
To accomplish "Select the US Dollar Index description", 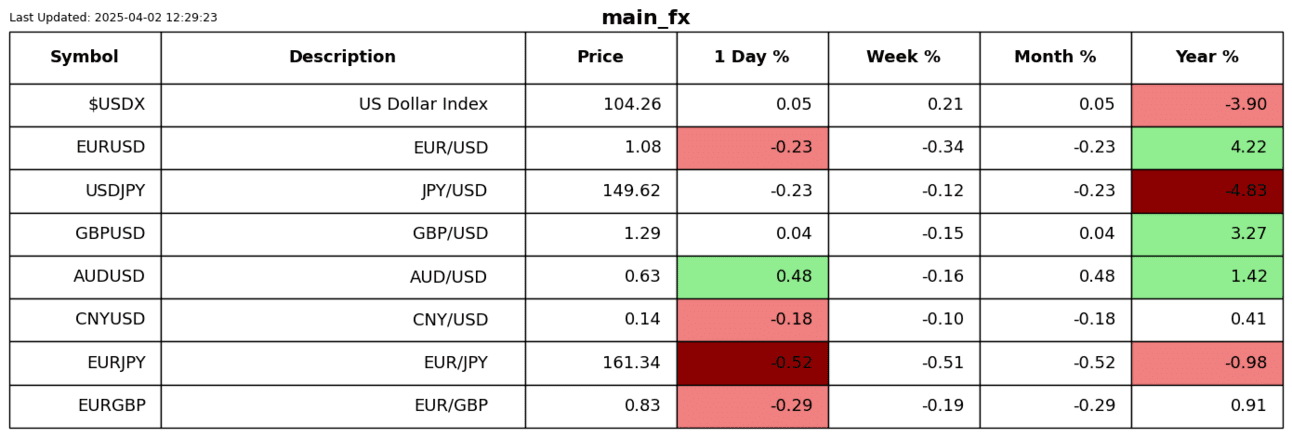I will coord(423,104).
